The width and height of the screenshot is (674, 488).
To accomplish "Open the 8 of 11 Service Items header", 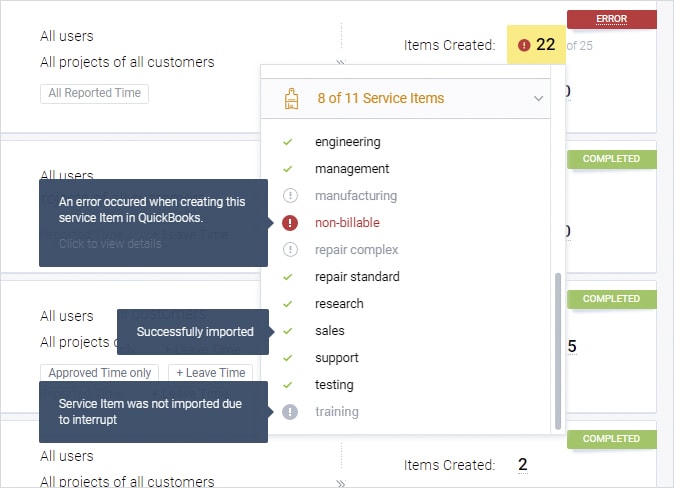I will (x=405, y=98).
